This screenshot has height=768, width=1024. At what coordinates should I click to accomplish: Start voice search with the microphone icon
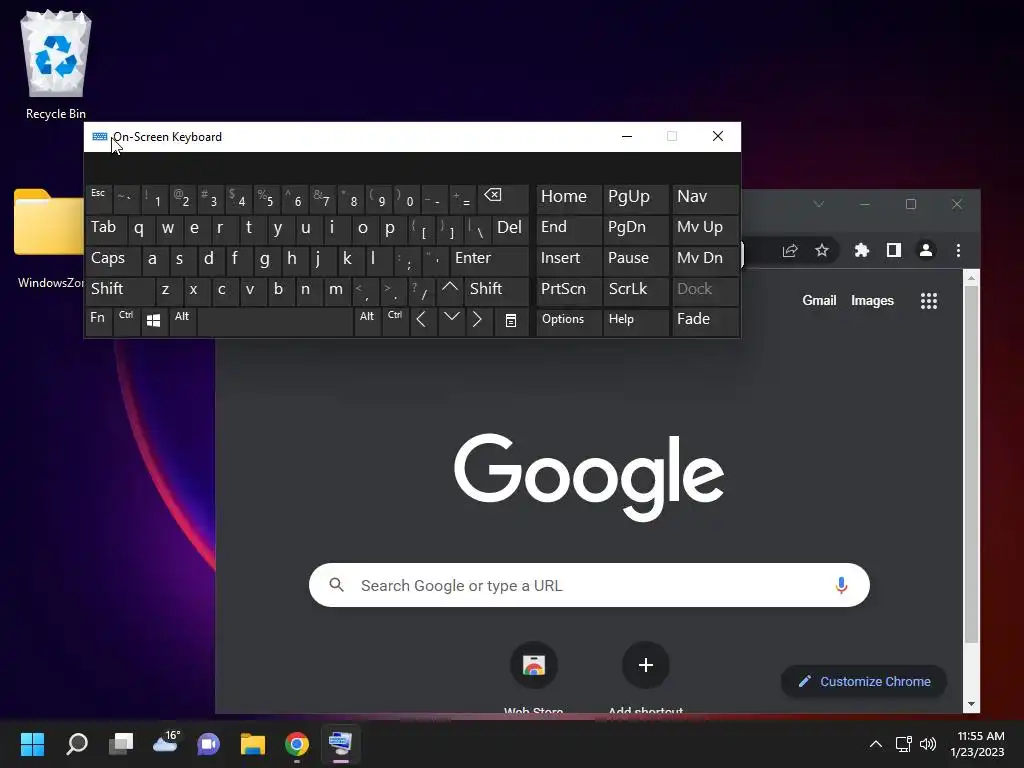(841, 585)
